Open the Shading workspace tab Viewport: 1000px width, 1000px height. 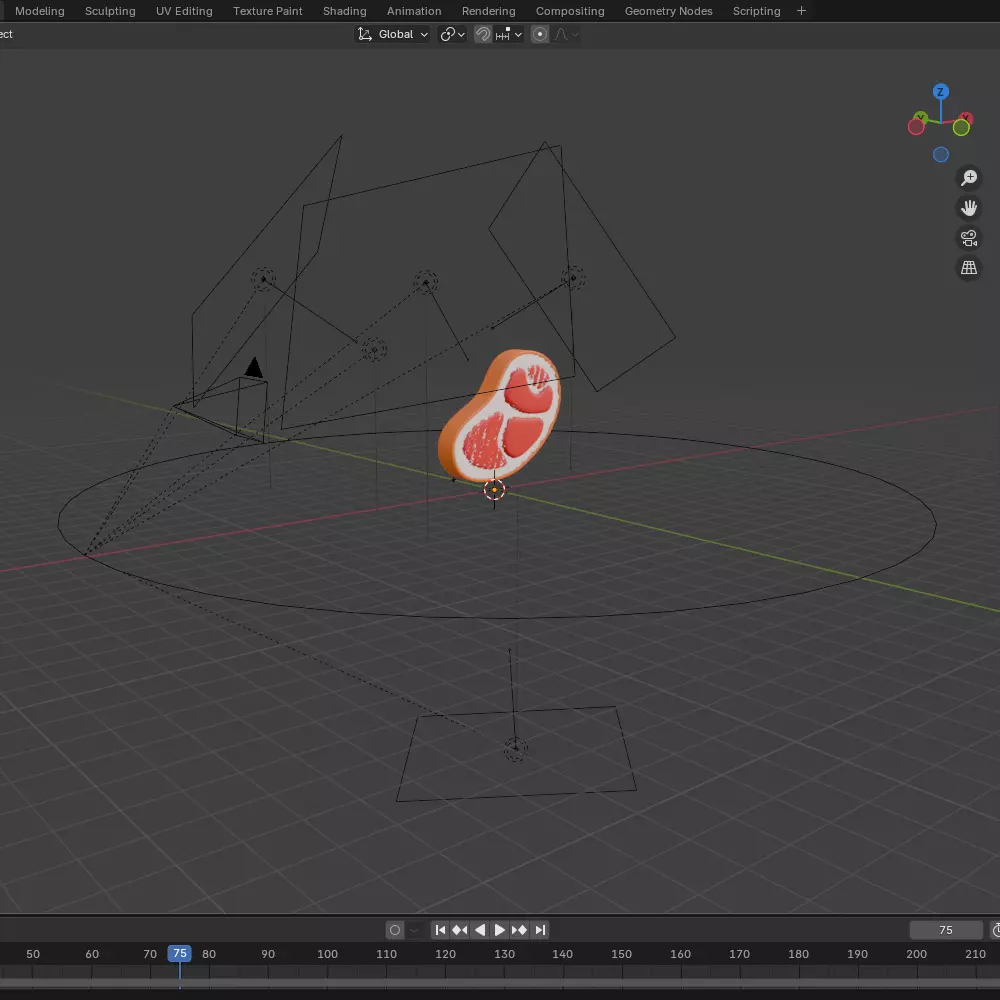click(344, 11)
